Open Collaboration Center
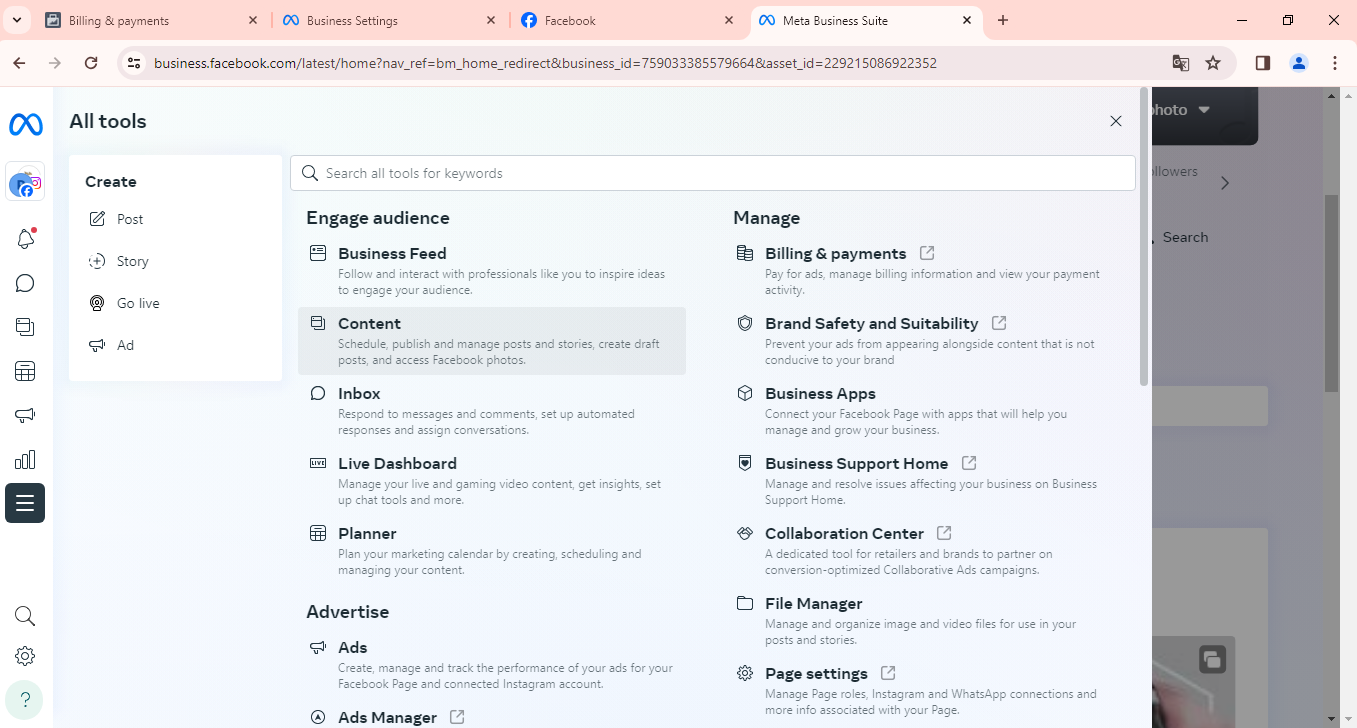This screenshot has height=728, width=1357. click(x=919, y=551)
